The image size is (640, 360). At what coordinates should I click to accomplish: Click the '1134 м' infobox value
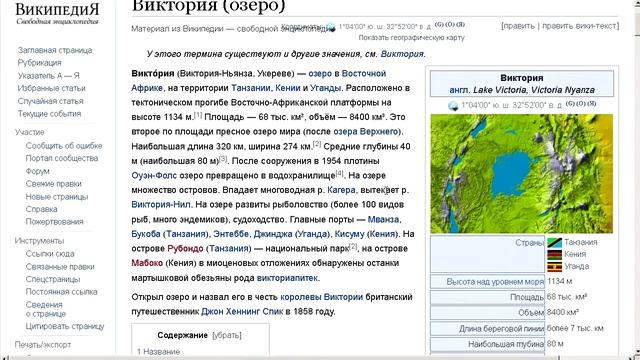(x=559, y=281)
